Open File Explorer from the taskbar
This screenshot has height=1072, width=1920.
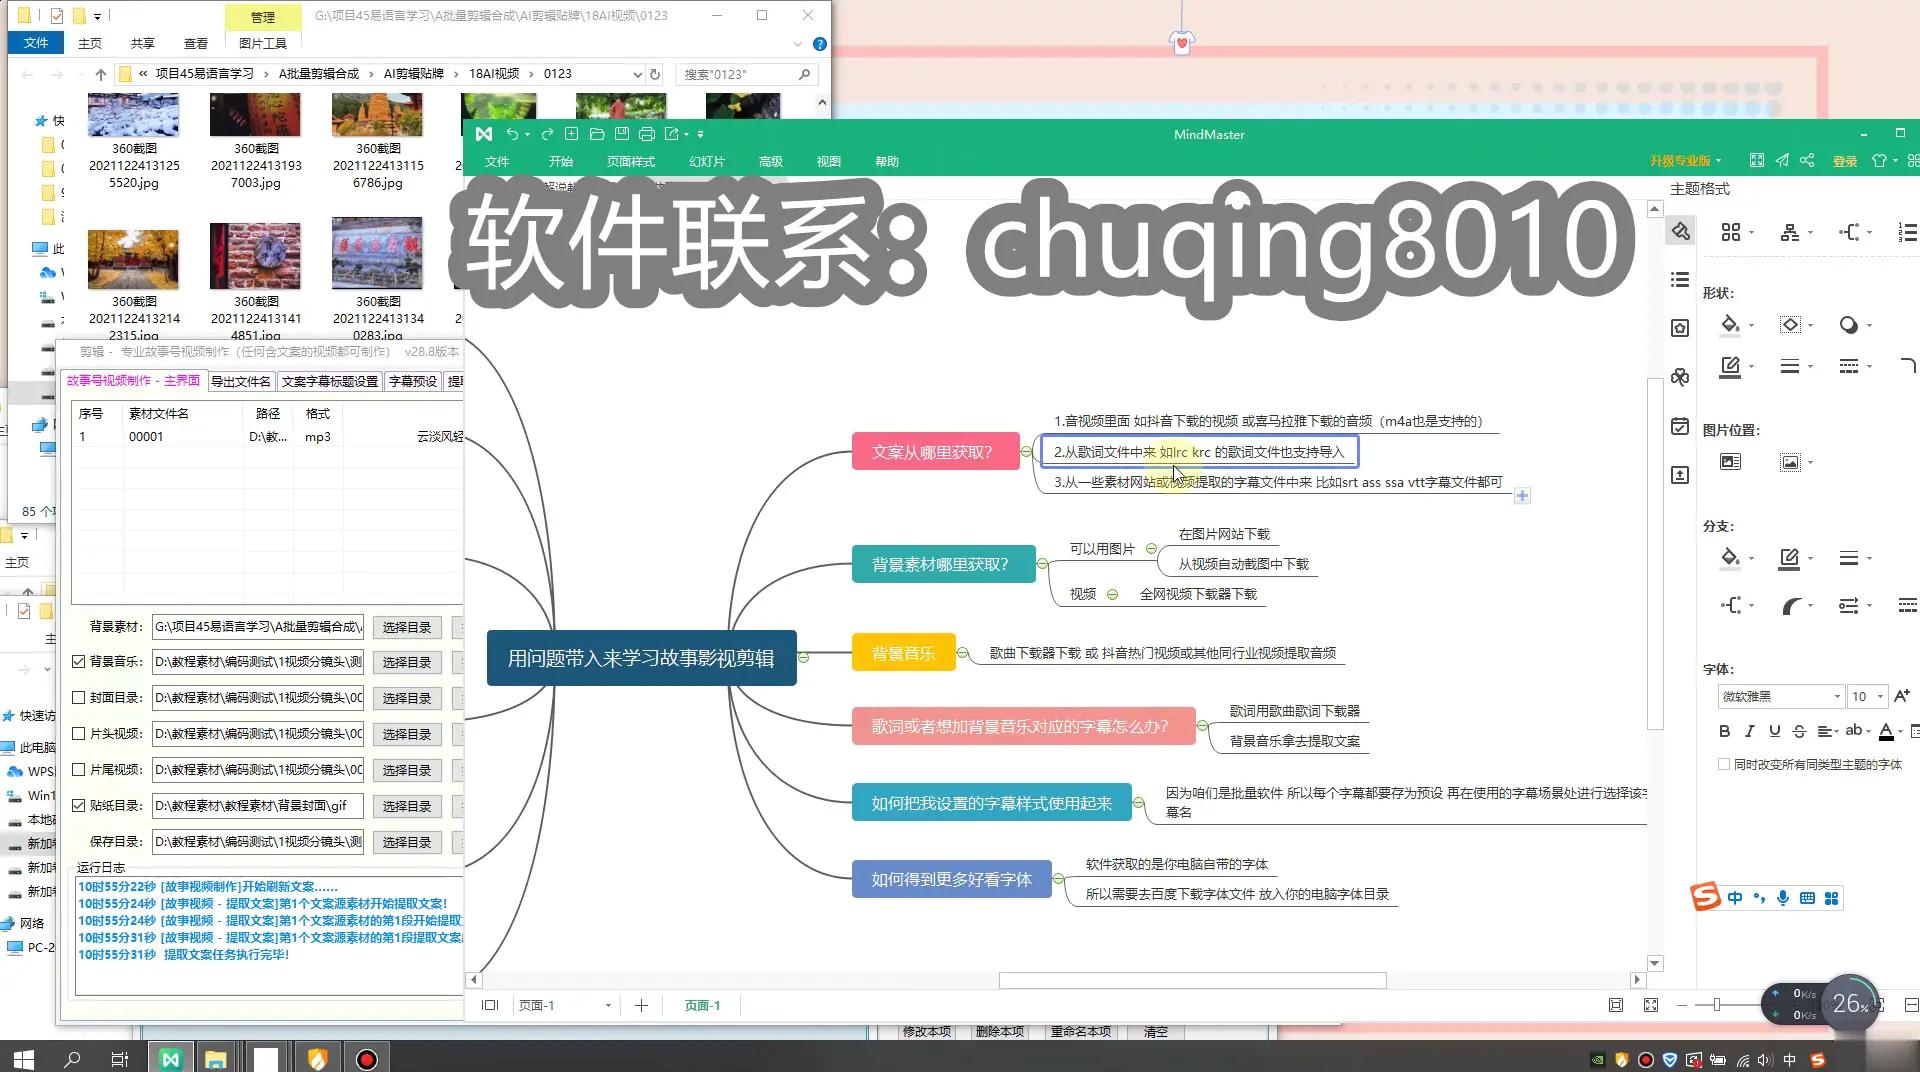click(x=215, y=1058)
